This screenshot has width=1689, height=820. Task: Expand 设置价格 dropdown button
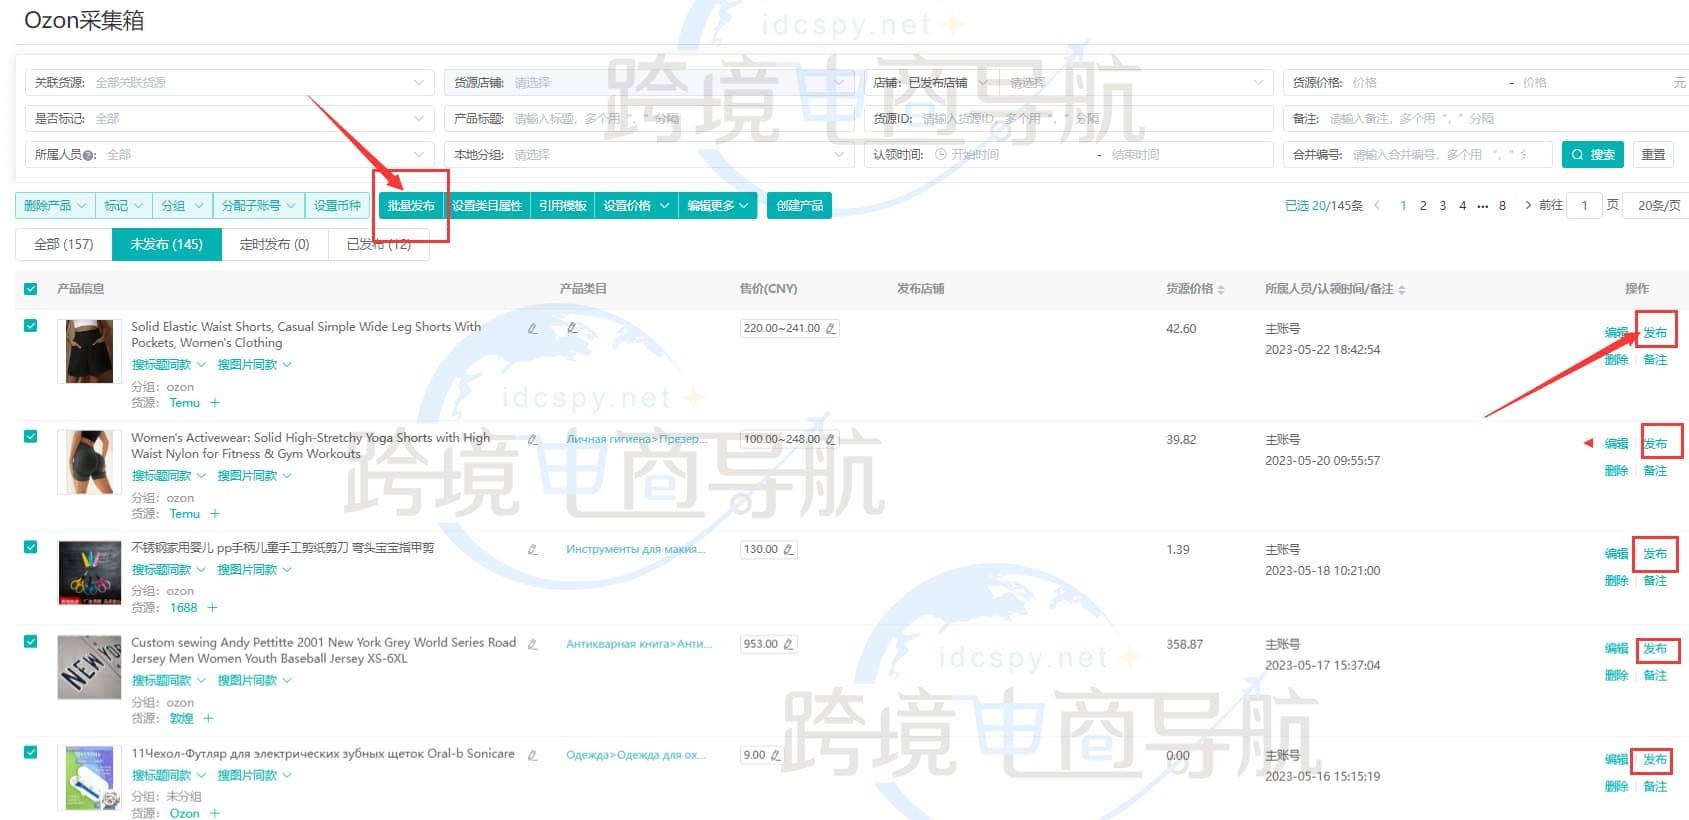pos(636,206)
